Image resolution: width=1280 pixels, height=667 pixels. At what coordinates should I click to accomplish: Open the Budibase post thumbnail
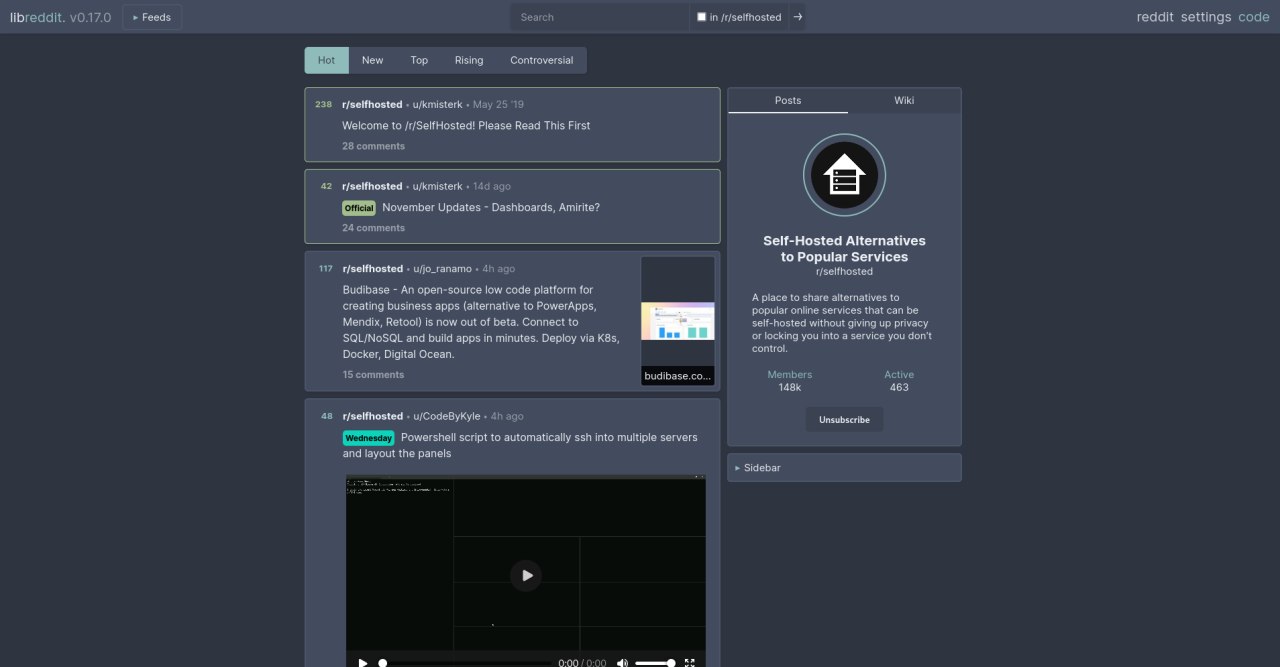678,321
